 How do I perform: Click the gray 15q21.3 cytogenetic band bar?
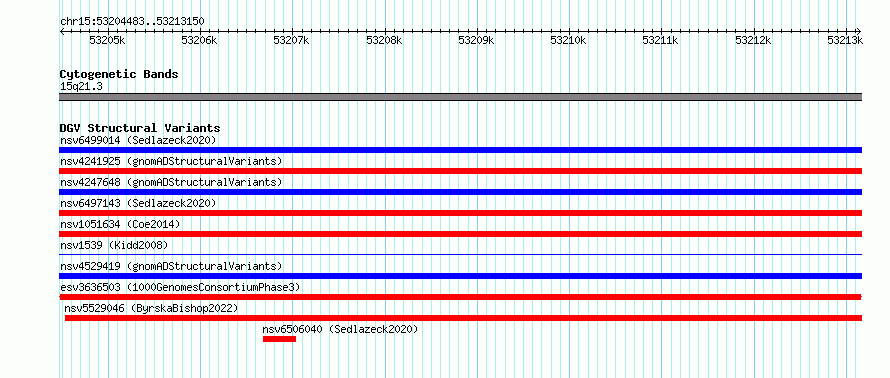(460, 97)
